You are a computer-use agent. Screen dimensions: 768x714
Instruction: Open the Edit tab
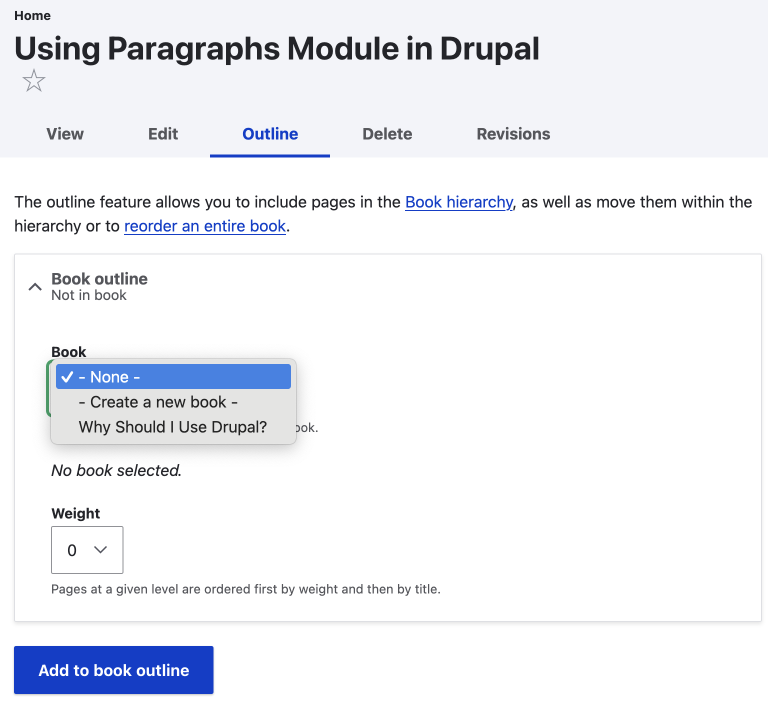pyautogui.click(x=163, y=134)
